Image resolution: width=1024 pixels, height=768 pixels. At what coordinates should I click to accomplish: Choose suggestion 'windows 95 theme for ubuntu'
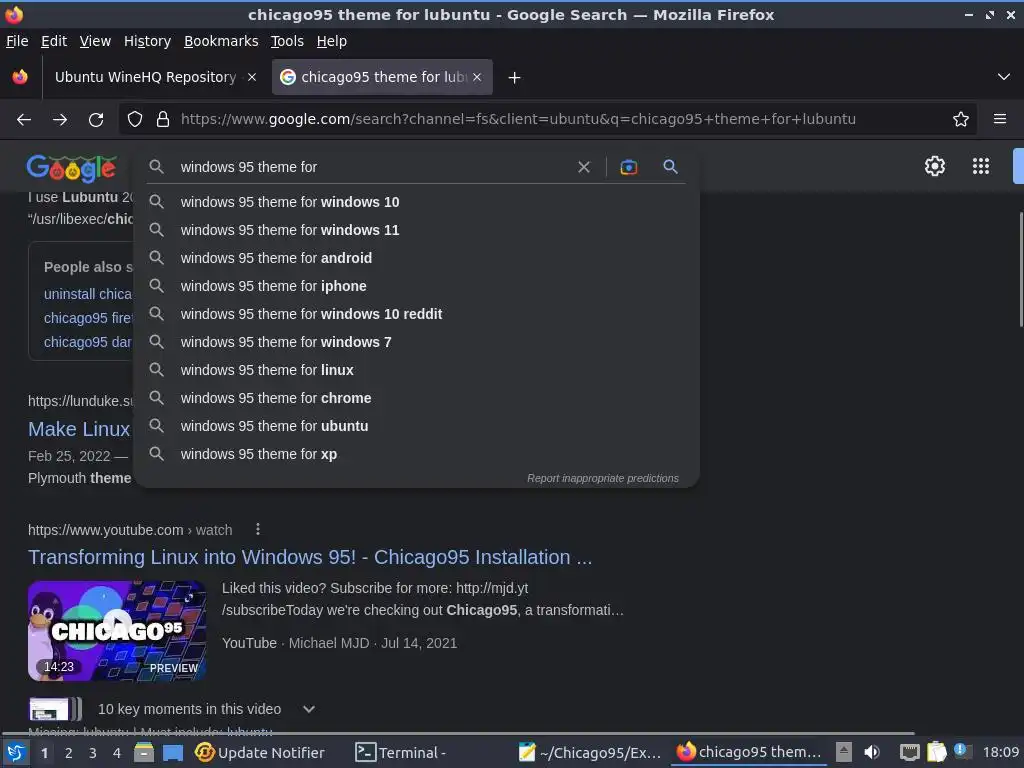[416, 426]
